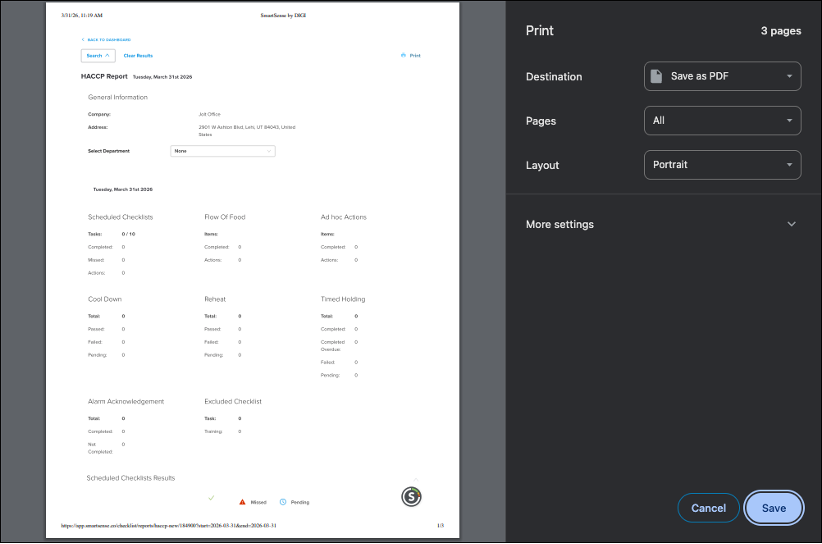The image size is (822, 544).
Task: Collapse the Search panel using its caret button
Action: pos(98,56)
